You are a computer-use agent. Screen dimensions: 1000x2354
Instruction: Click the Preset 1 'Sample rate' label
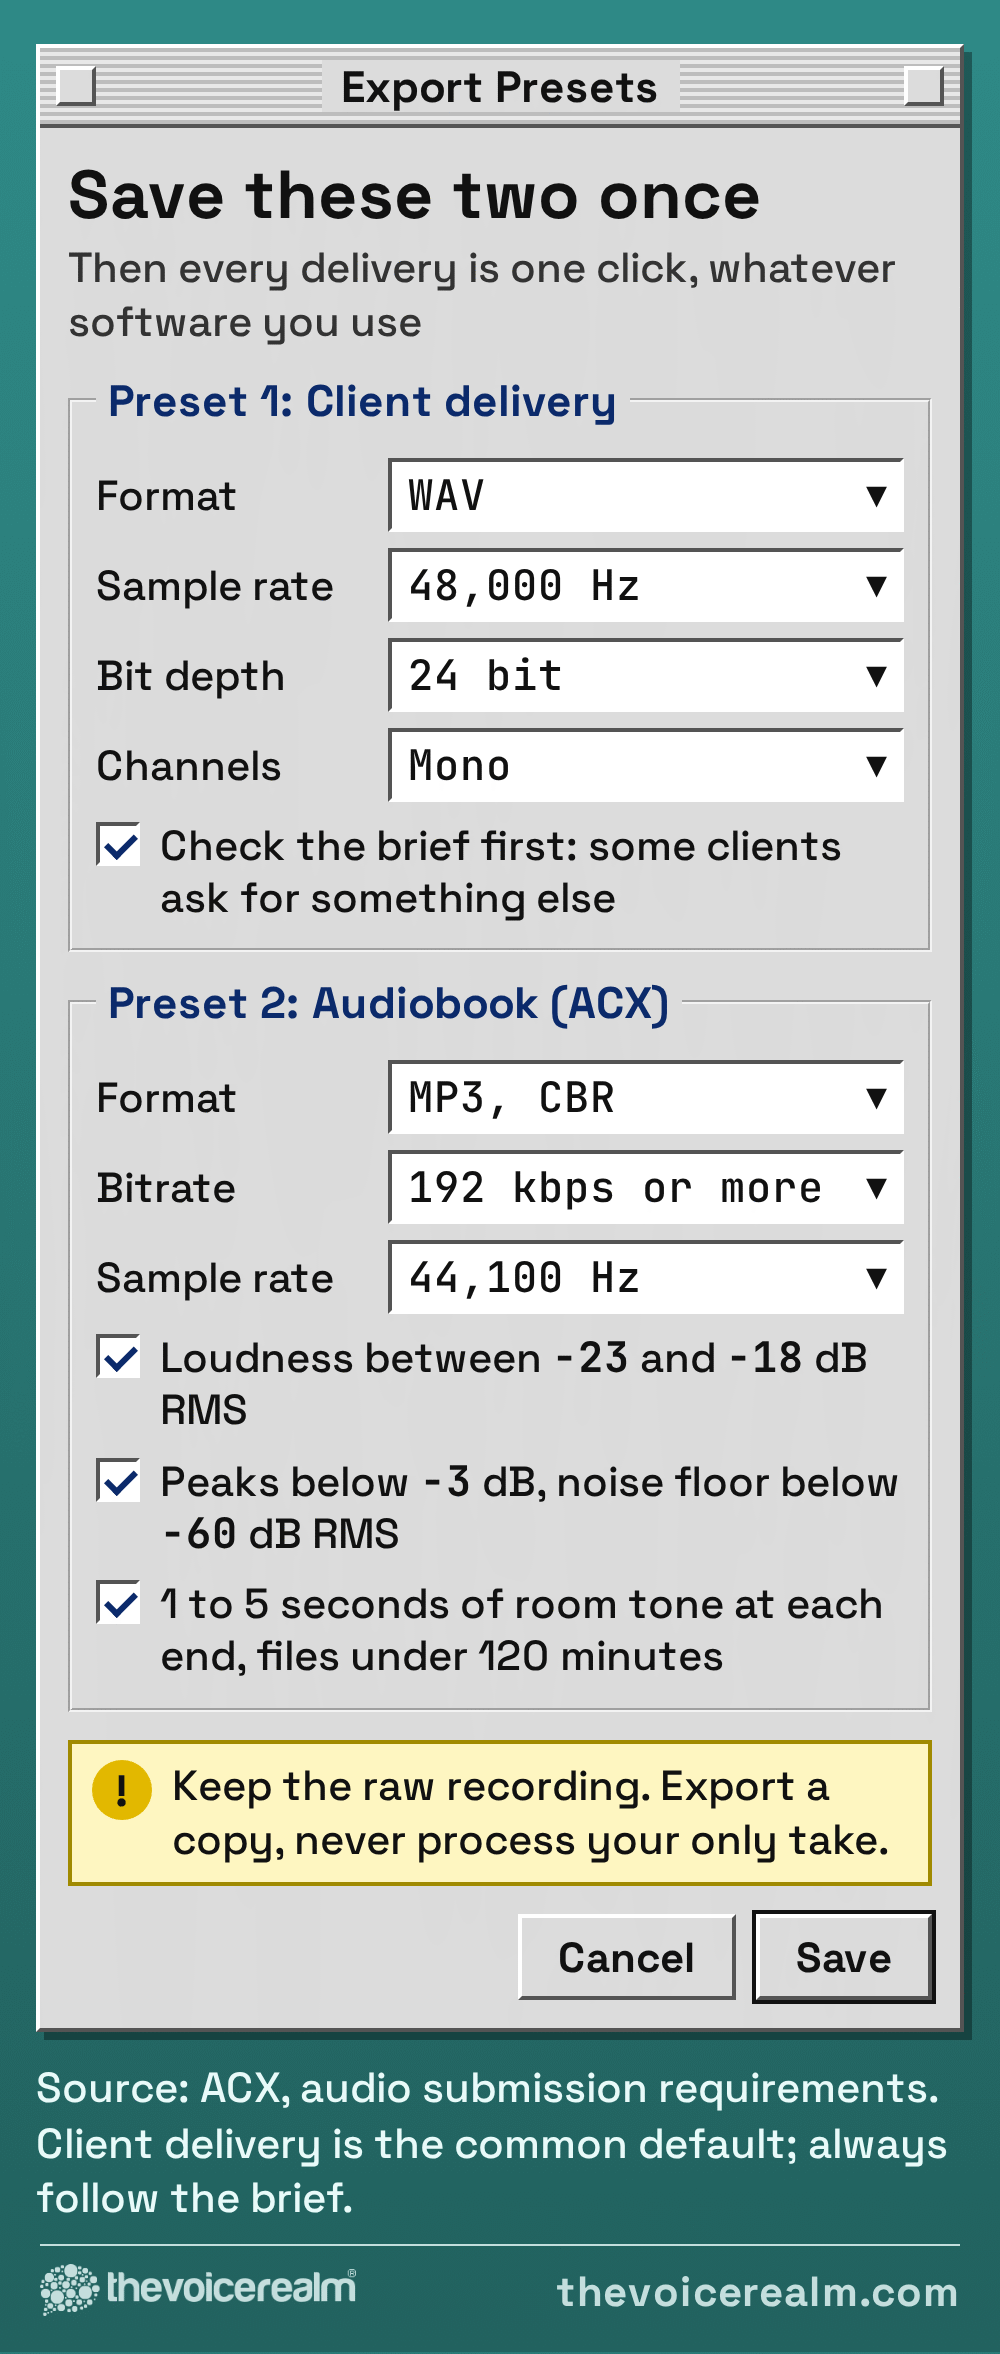tap(215, 587)
